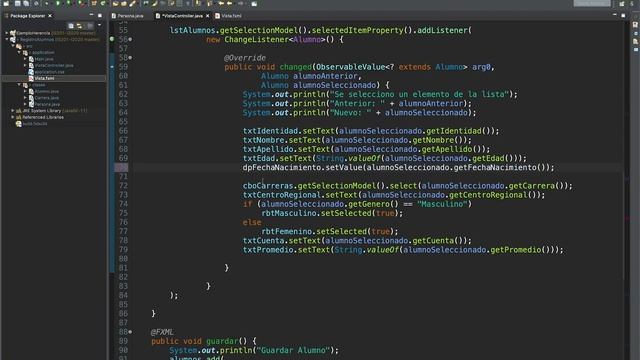Image resolution: width=640 pixels, height=360 pixels.
Task: Run the program with the green Run icon
Action: point(58,4)
